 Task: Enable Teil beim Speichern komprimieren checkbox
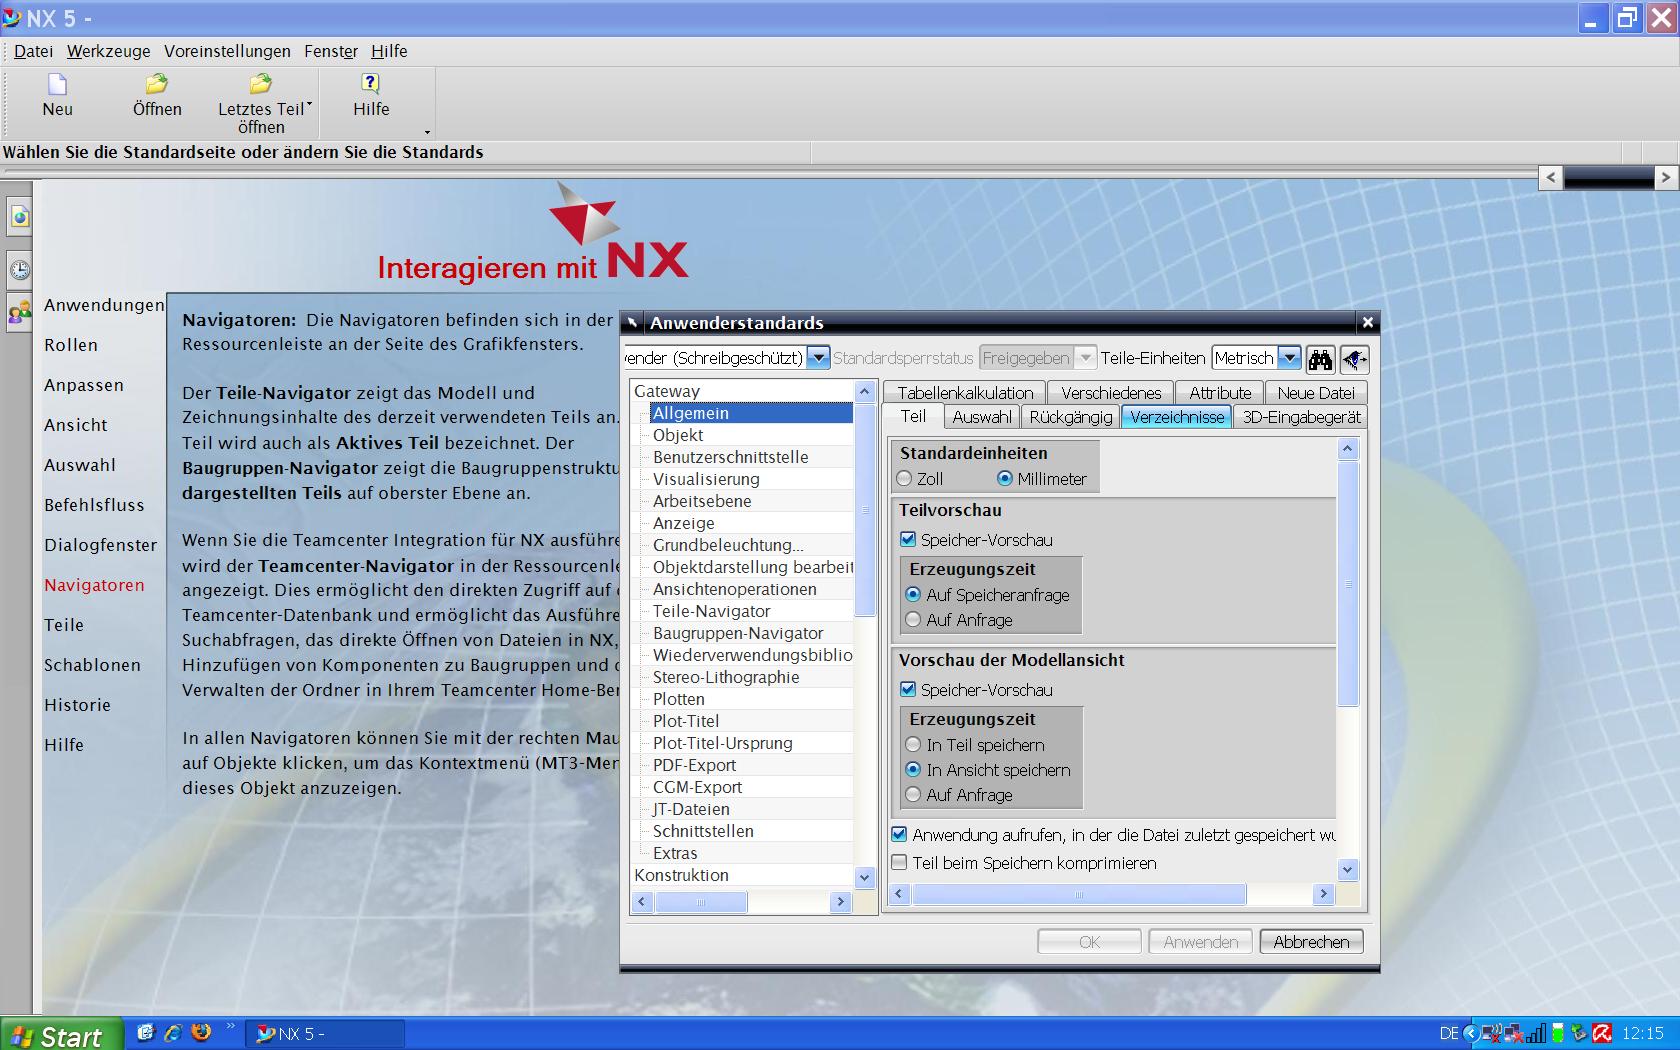point(900,862)
